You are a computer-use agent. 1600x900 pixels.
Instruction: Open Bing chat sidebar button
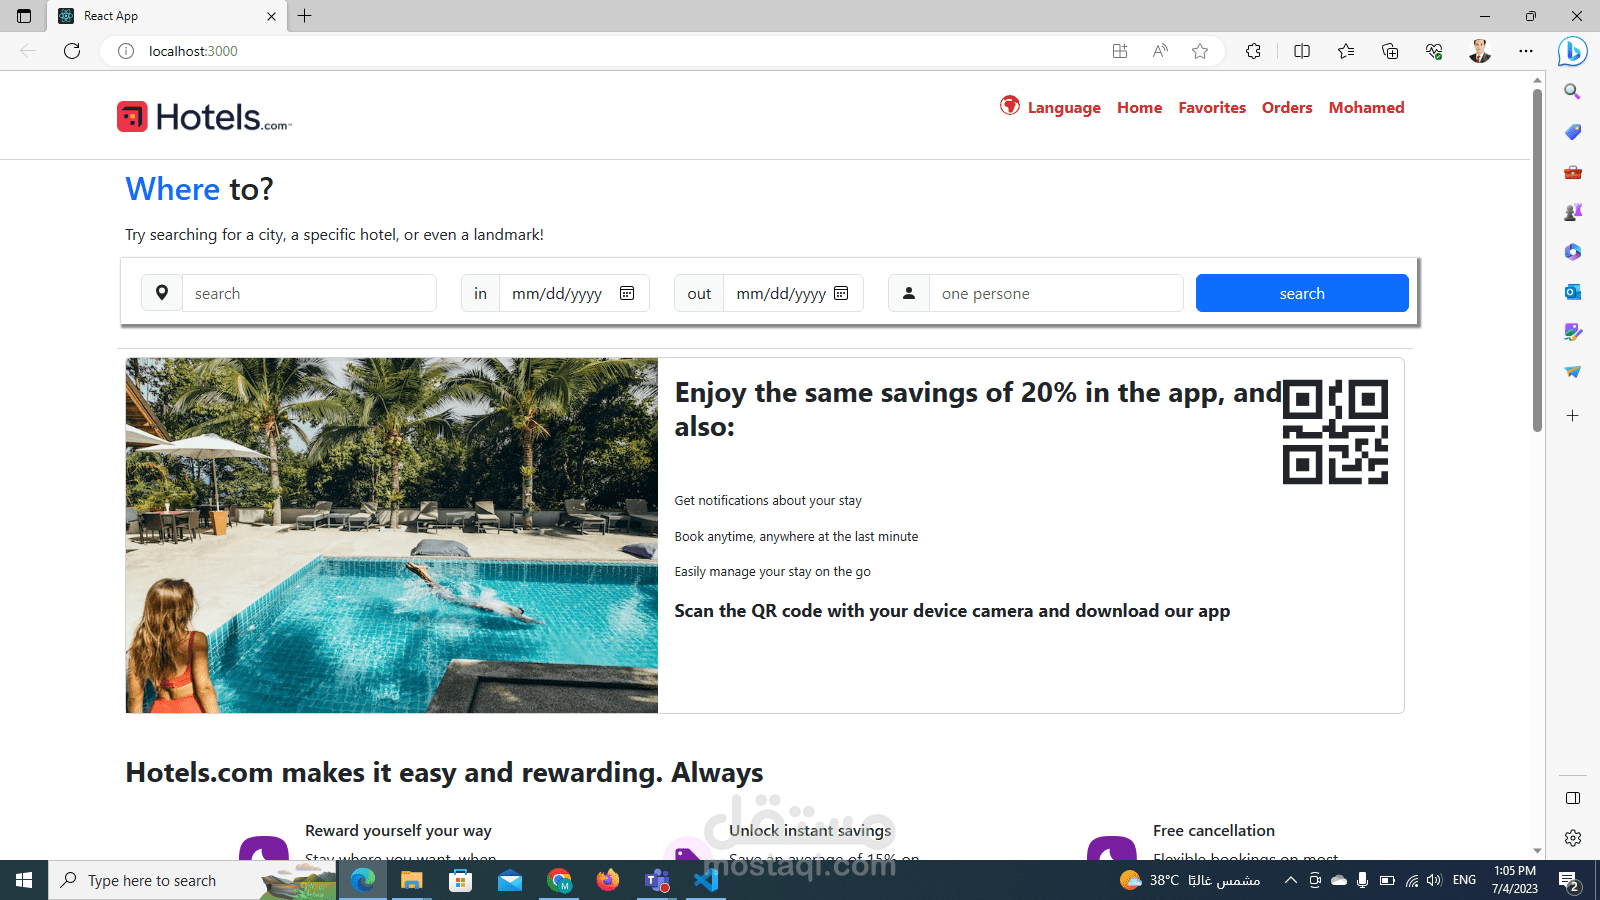click(1573, 51)
